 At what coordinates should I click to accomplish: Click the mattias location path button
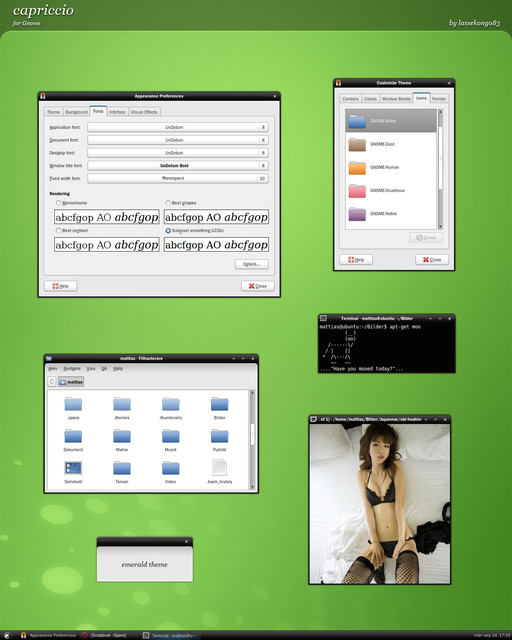pos(71,382)
